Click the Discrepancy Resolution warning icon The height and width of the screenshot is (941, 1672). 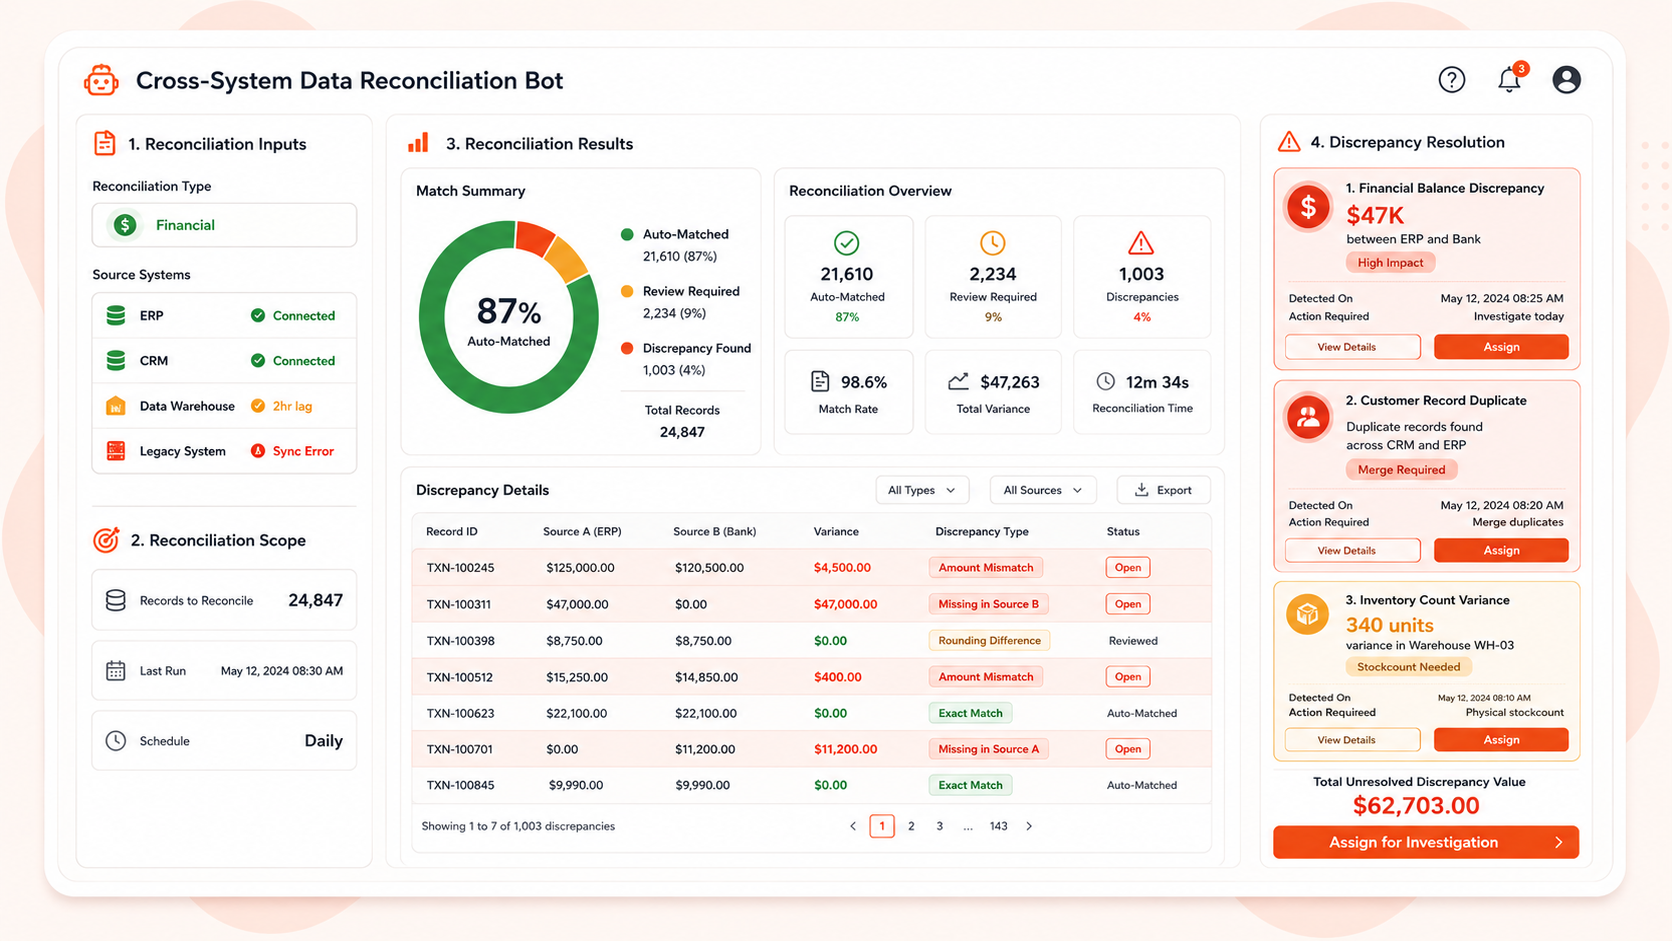pos(1289,142)
